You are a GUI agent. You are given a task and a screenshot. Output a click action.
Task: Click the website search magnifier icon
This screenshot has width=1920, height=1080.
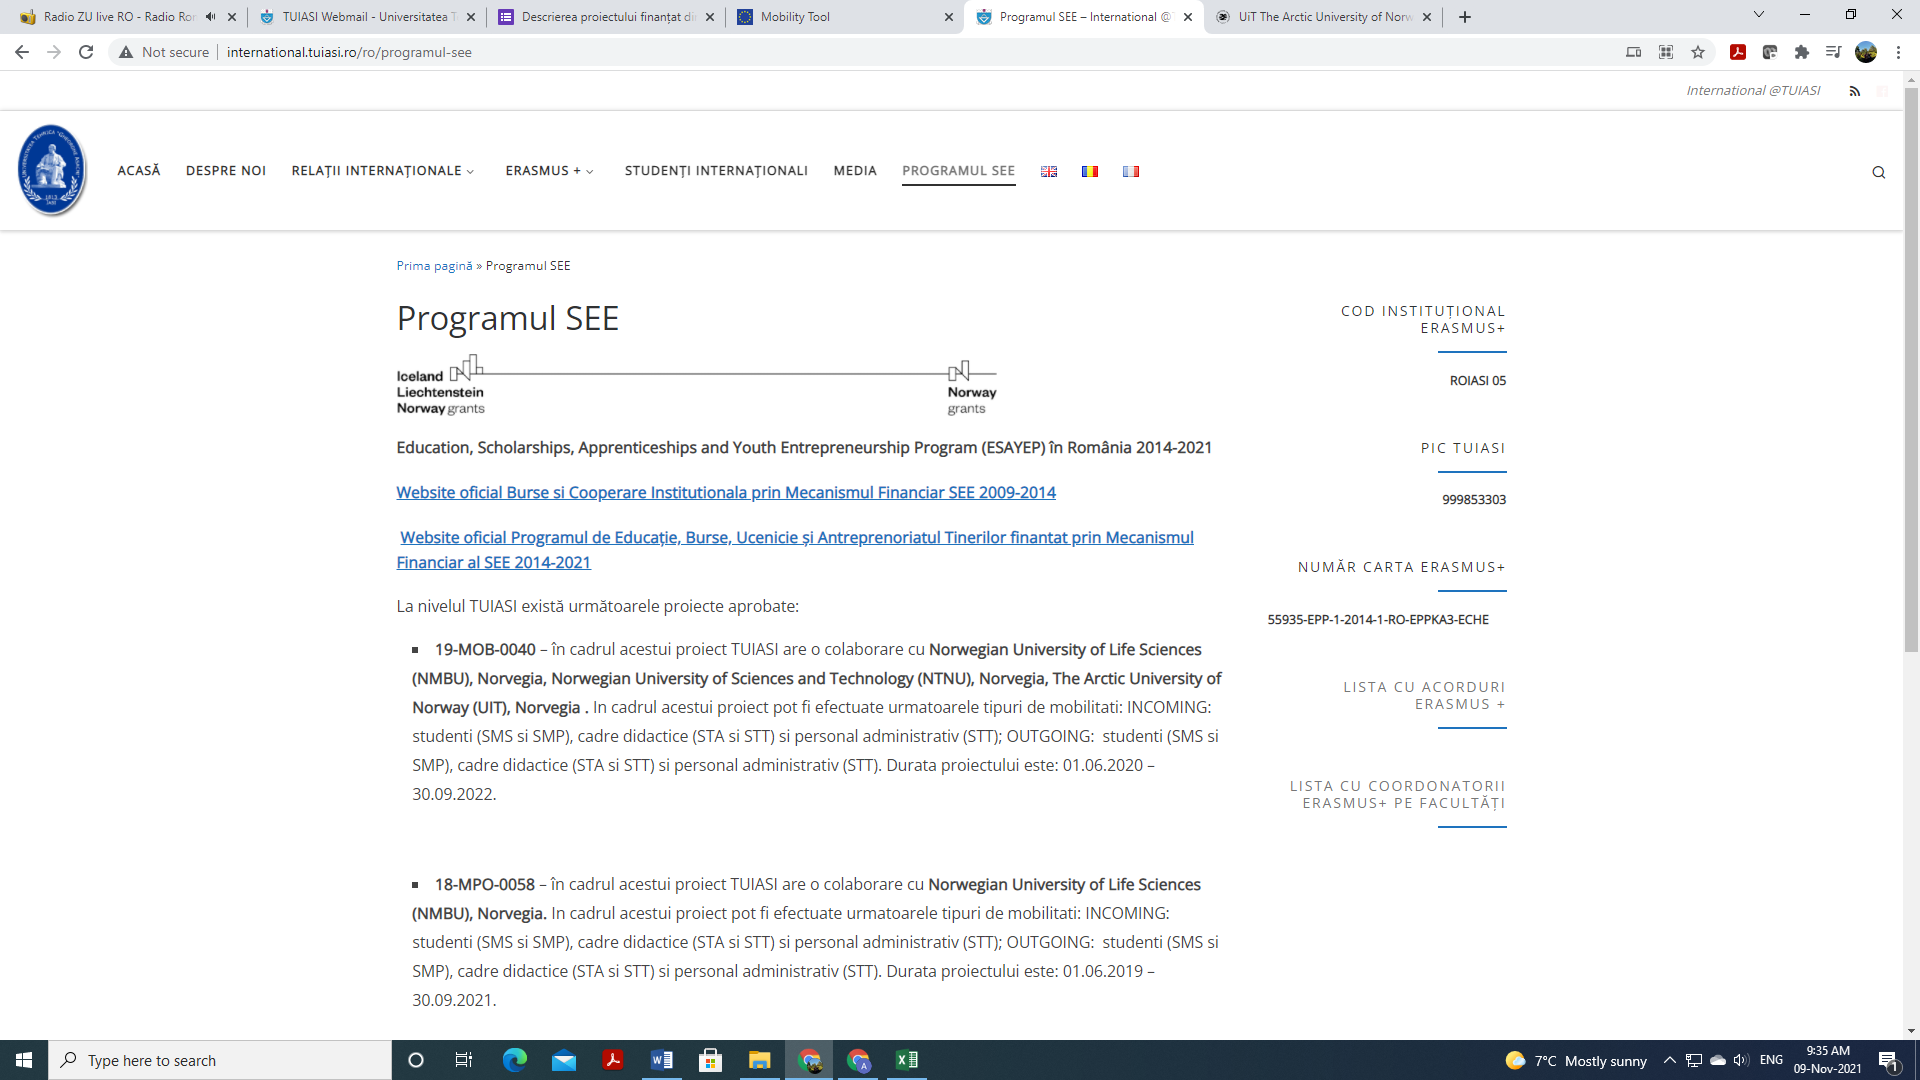coord(1879,172)
